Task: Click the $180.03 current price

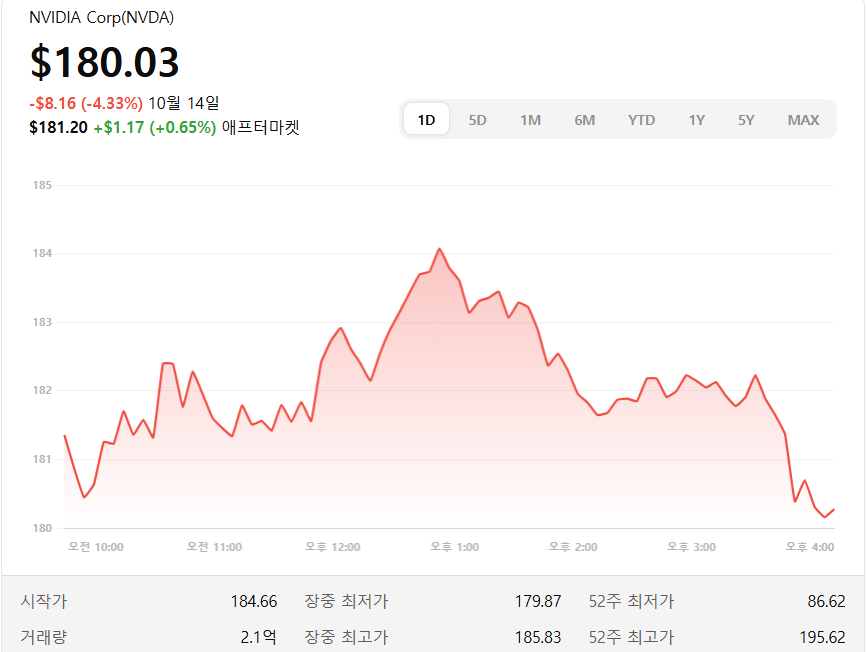Action: point(105,62)
